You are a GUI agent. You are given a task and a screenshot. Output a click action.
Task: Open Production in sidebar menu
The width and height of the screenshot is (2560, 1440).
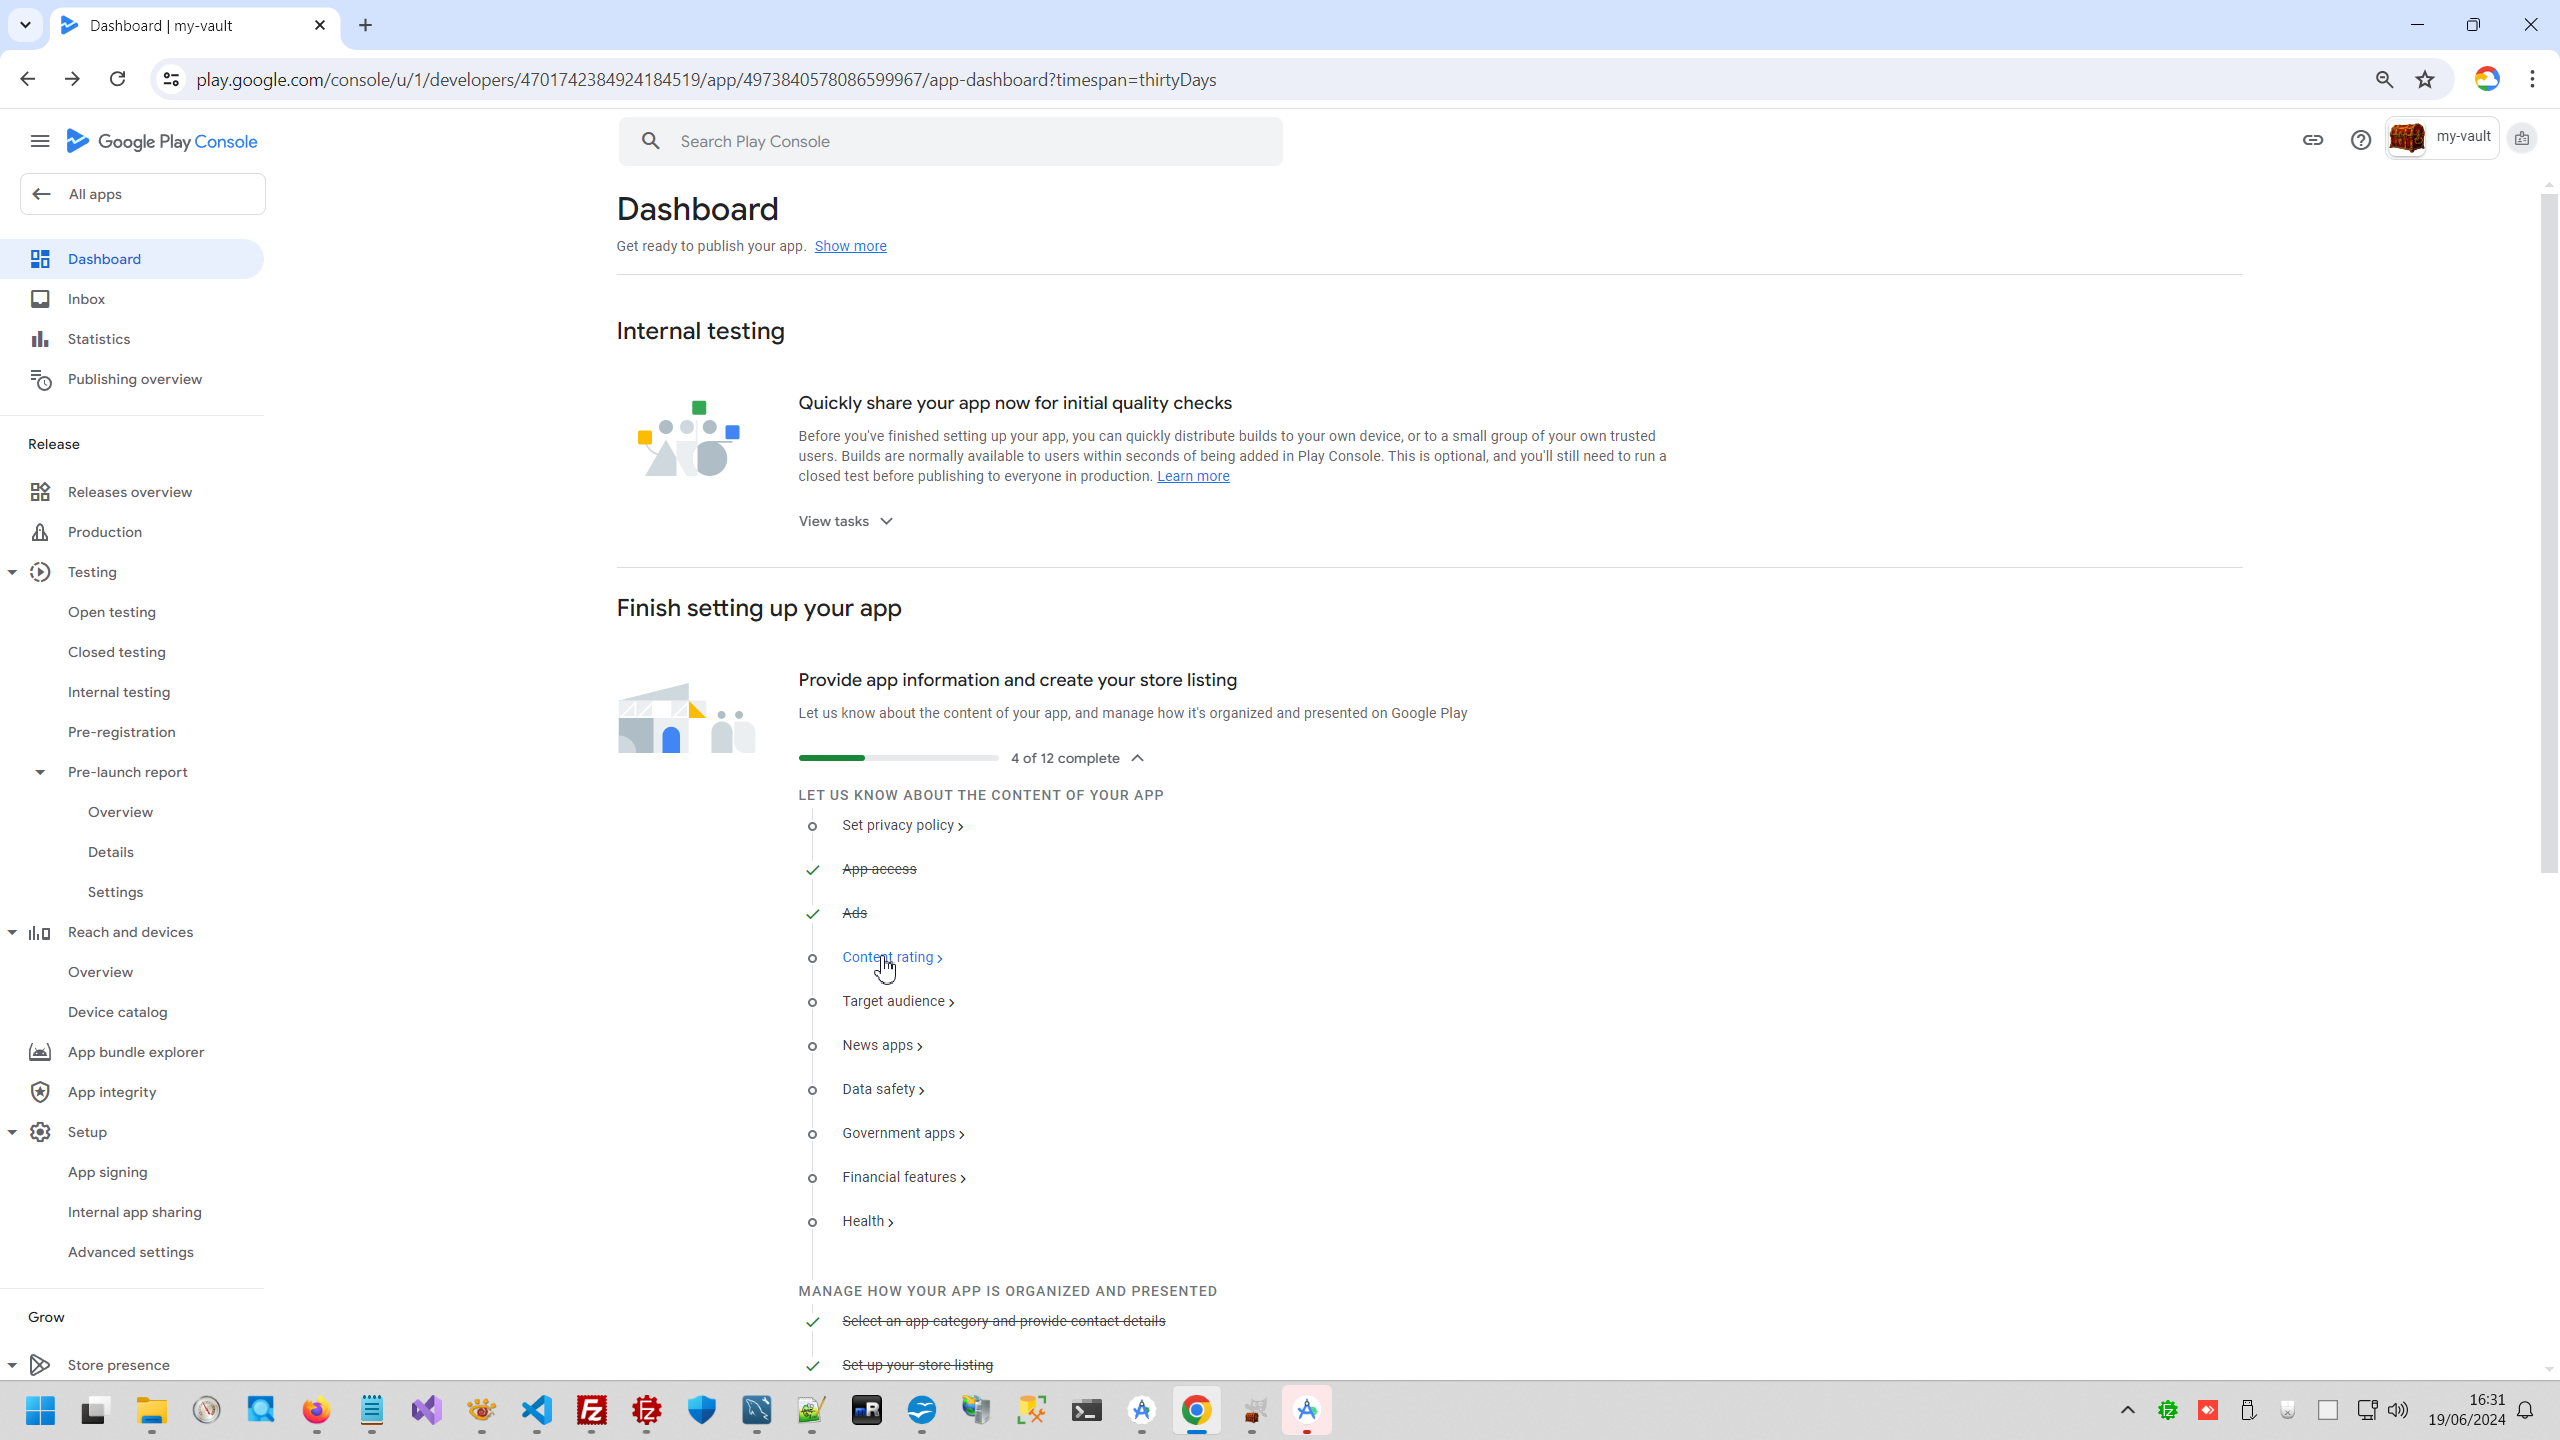click(104, 532)
